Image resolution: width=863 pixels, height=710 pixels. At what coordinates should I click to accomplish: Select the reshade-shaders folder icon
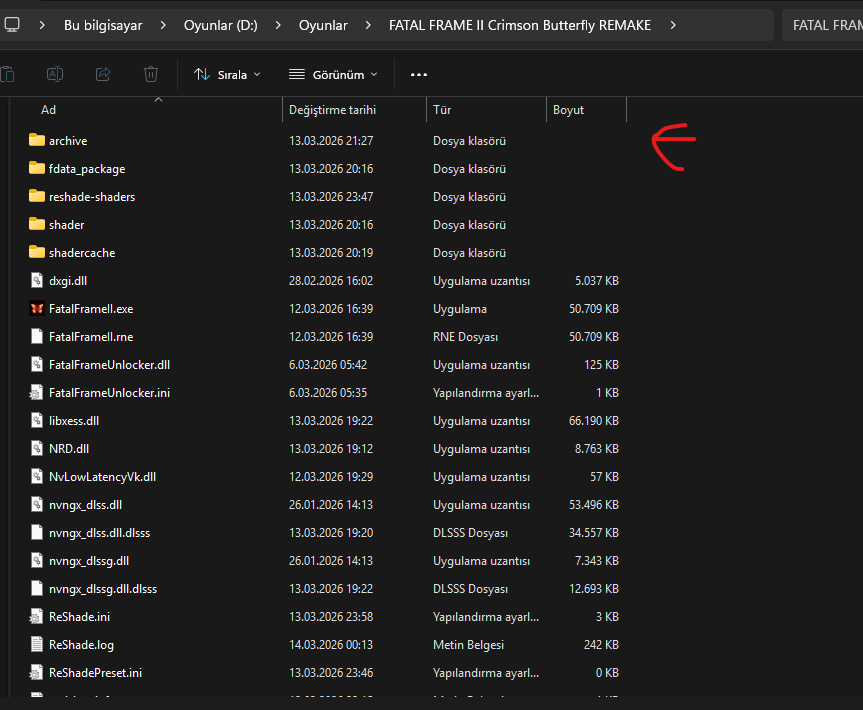(37, 196)
